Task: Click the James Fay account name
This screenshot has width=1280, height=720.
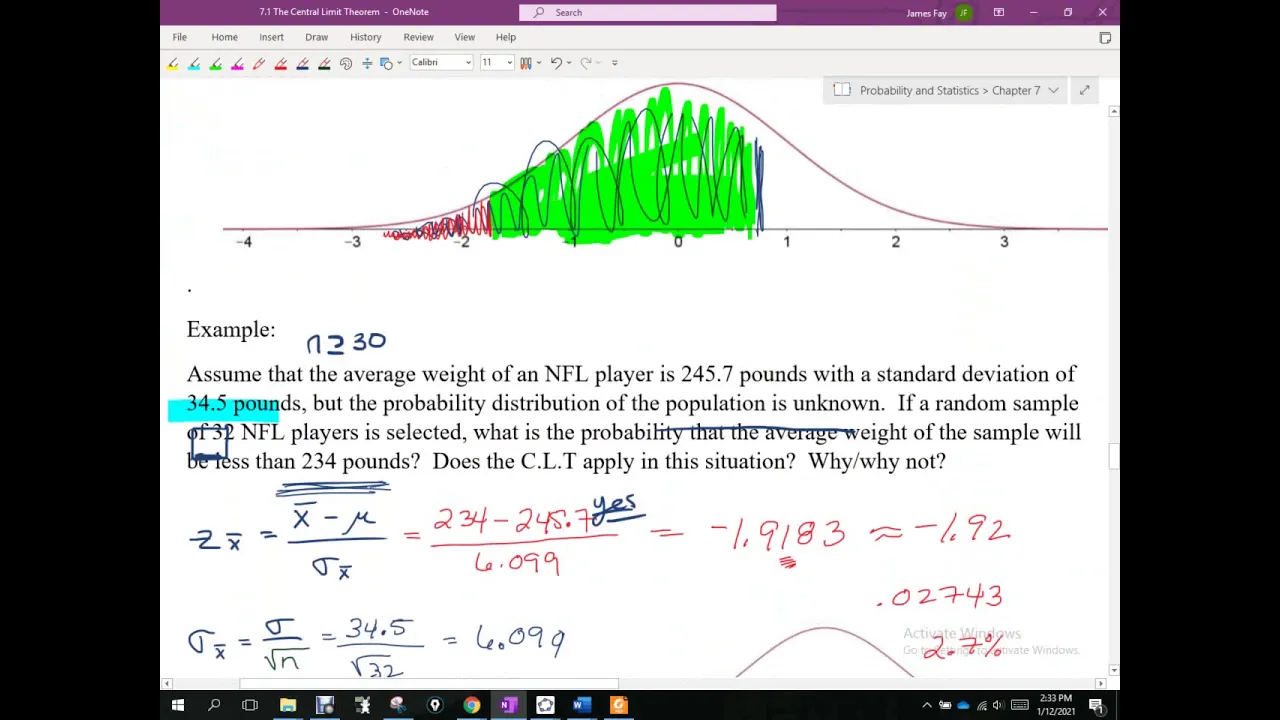Action: tap(926, 13)
